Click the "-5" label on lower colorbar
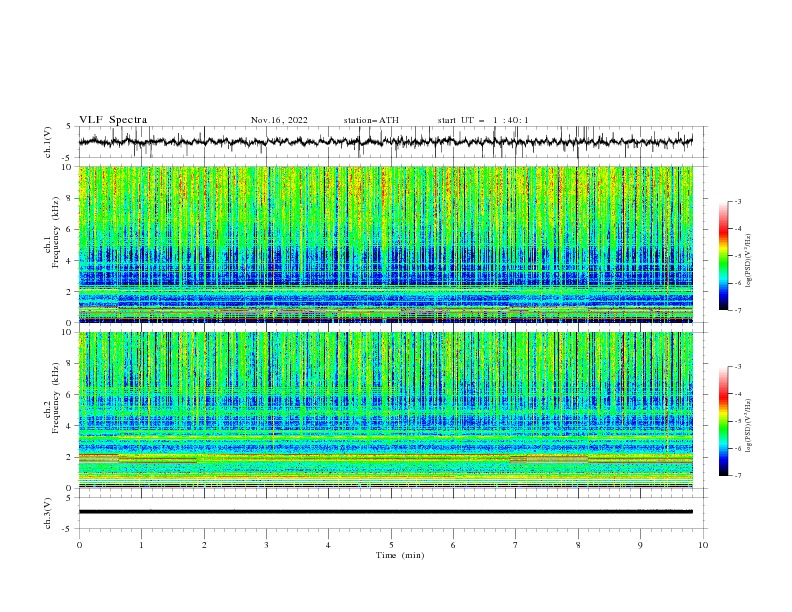This screenshot has height=612, width=792. (x=737, y=421)
